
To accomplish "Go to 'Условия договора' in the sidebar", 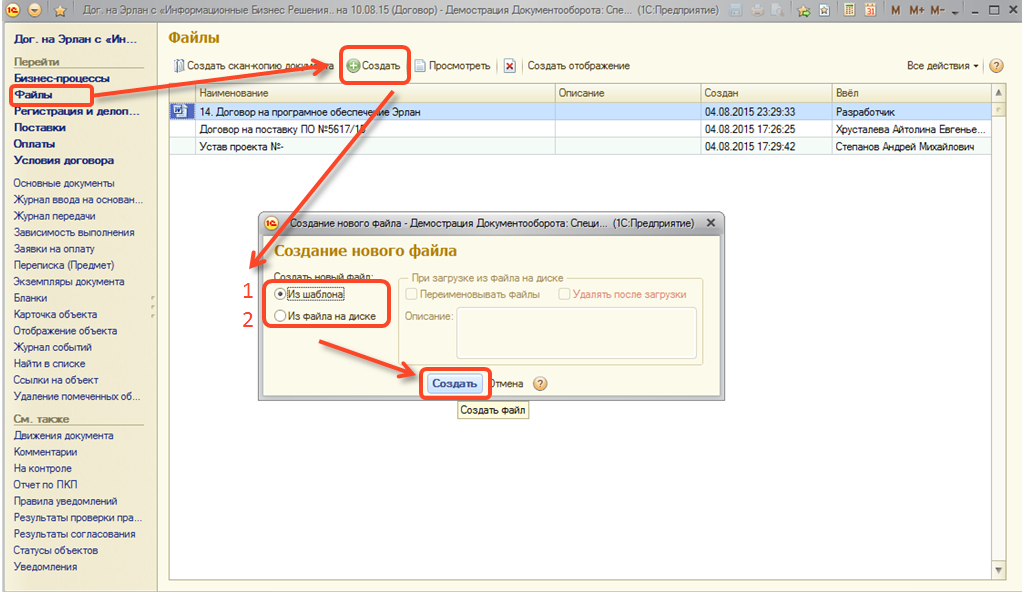I will pyautogui.click(x=63, y=160).
